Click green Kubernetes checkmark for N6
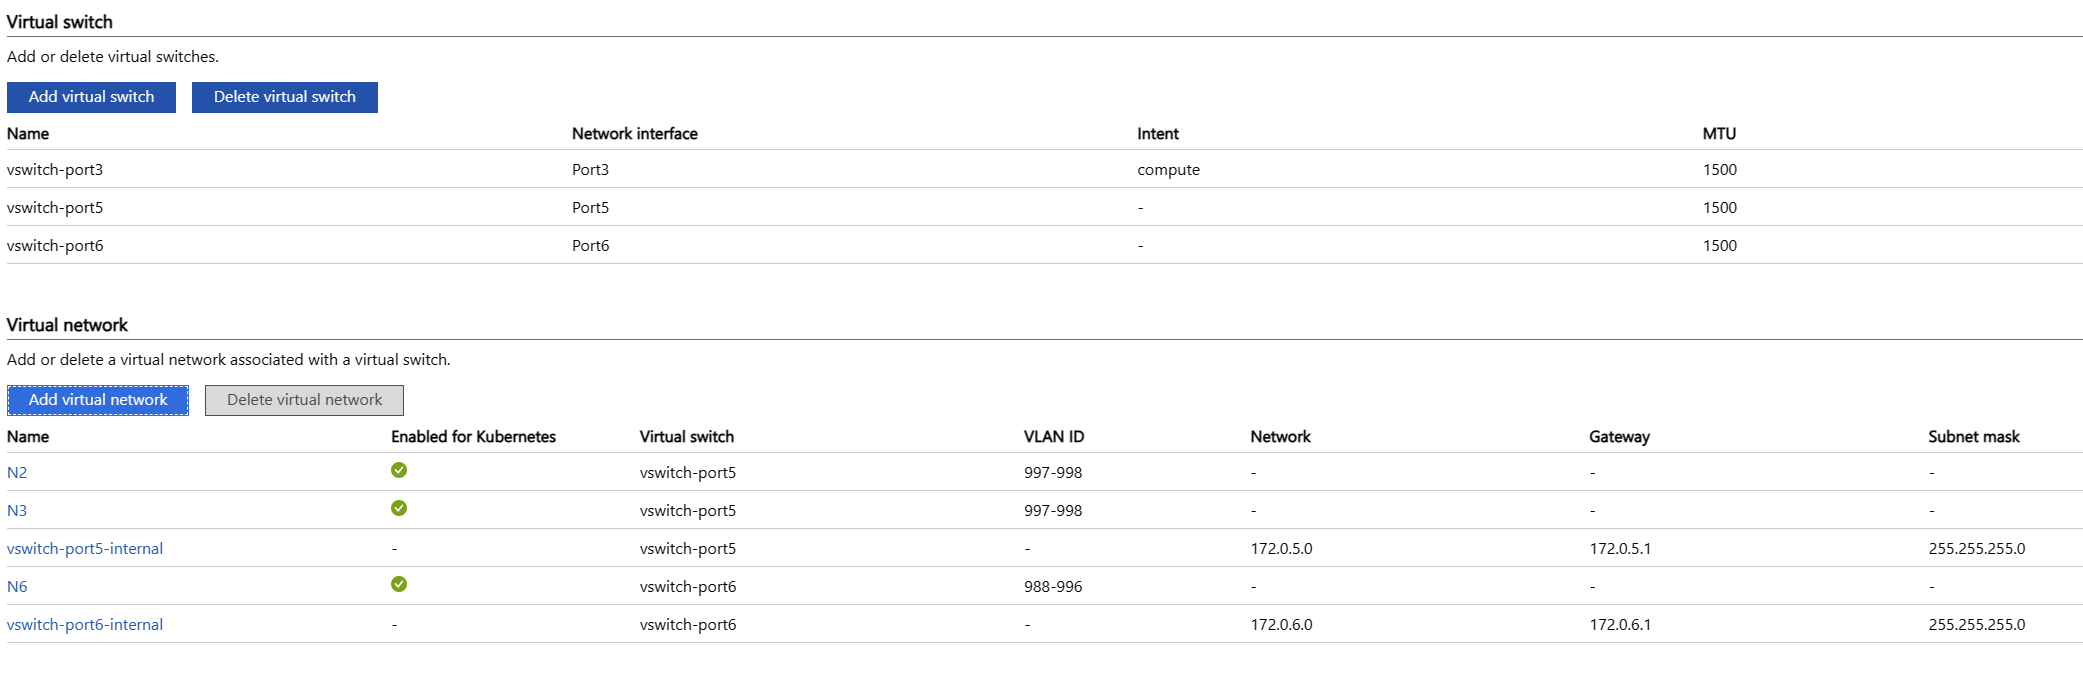 399,584
